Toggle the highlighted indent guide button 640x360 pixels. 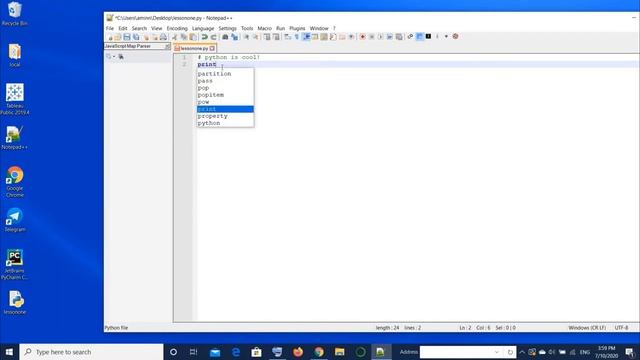coord(306,37)
